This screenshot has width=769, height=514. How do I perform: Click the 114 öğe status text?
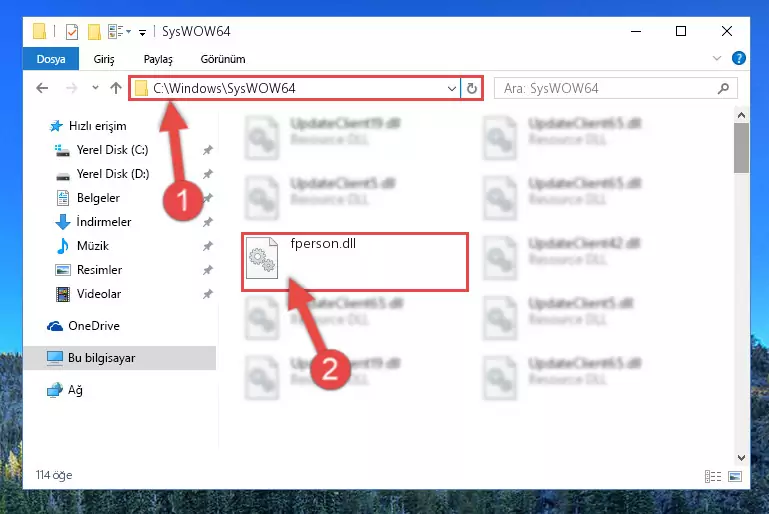(x=54, y=475)
